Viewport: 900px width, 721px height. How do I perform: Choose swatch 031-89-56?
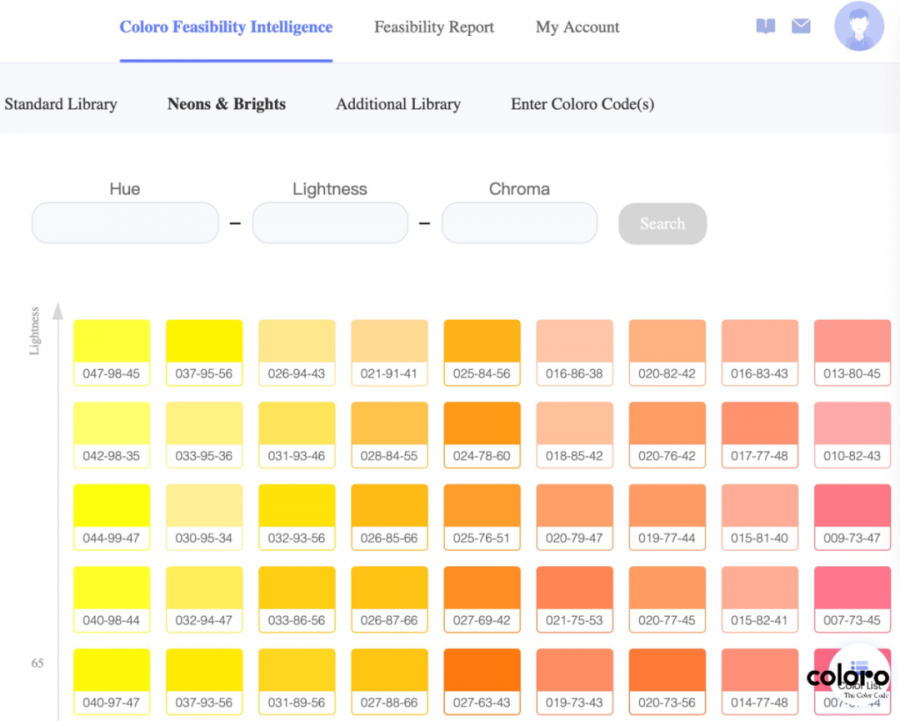point(297,681)
